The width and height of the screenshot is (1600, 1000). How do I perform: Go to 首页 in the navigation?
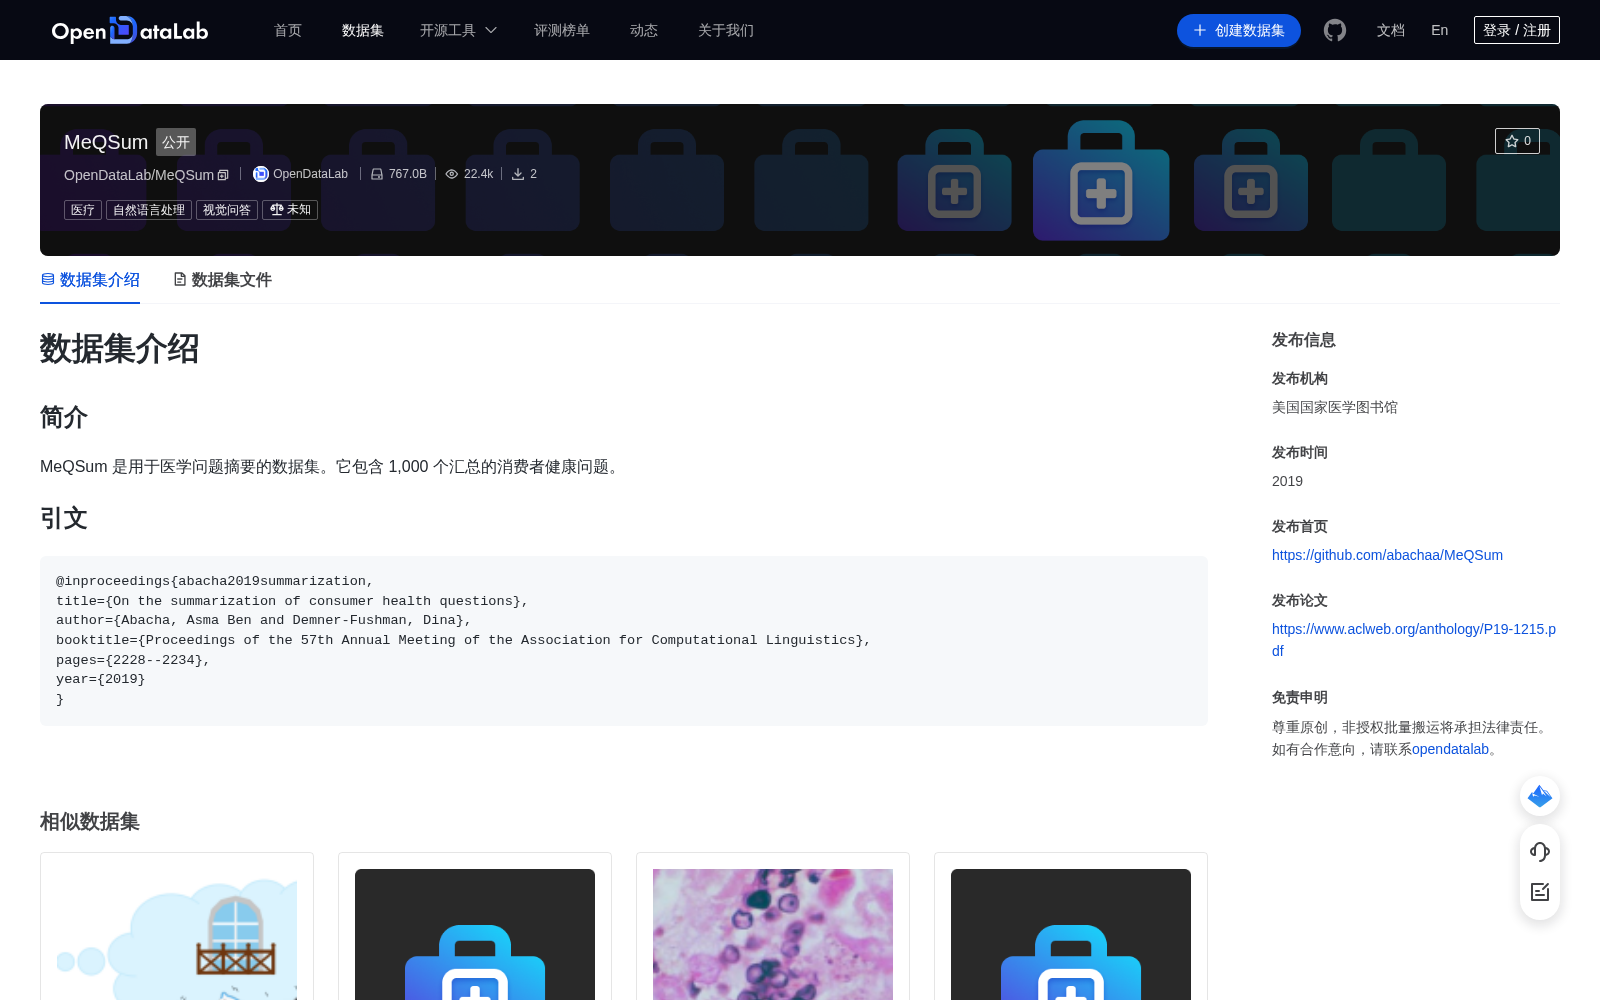pyautogui.click(x=288, y=30)
